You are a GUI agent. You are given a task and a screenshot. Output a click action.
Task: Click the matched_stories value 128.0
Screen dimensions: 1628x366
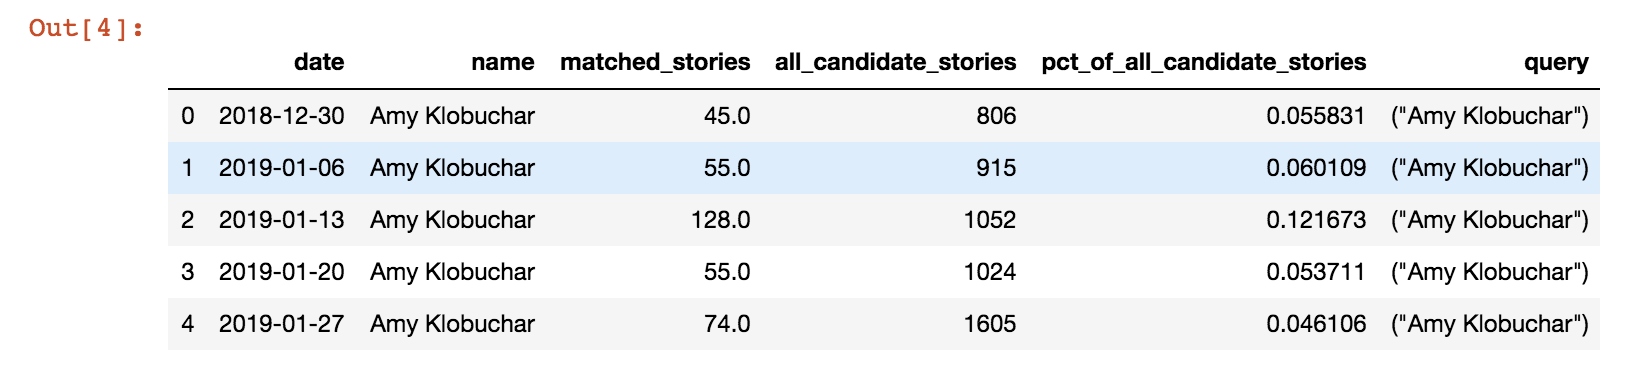click(x=720, y=220)
